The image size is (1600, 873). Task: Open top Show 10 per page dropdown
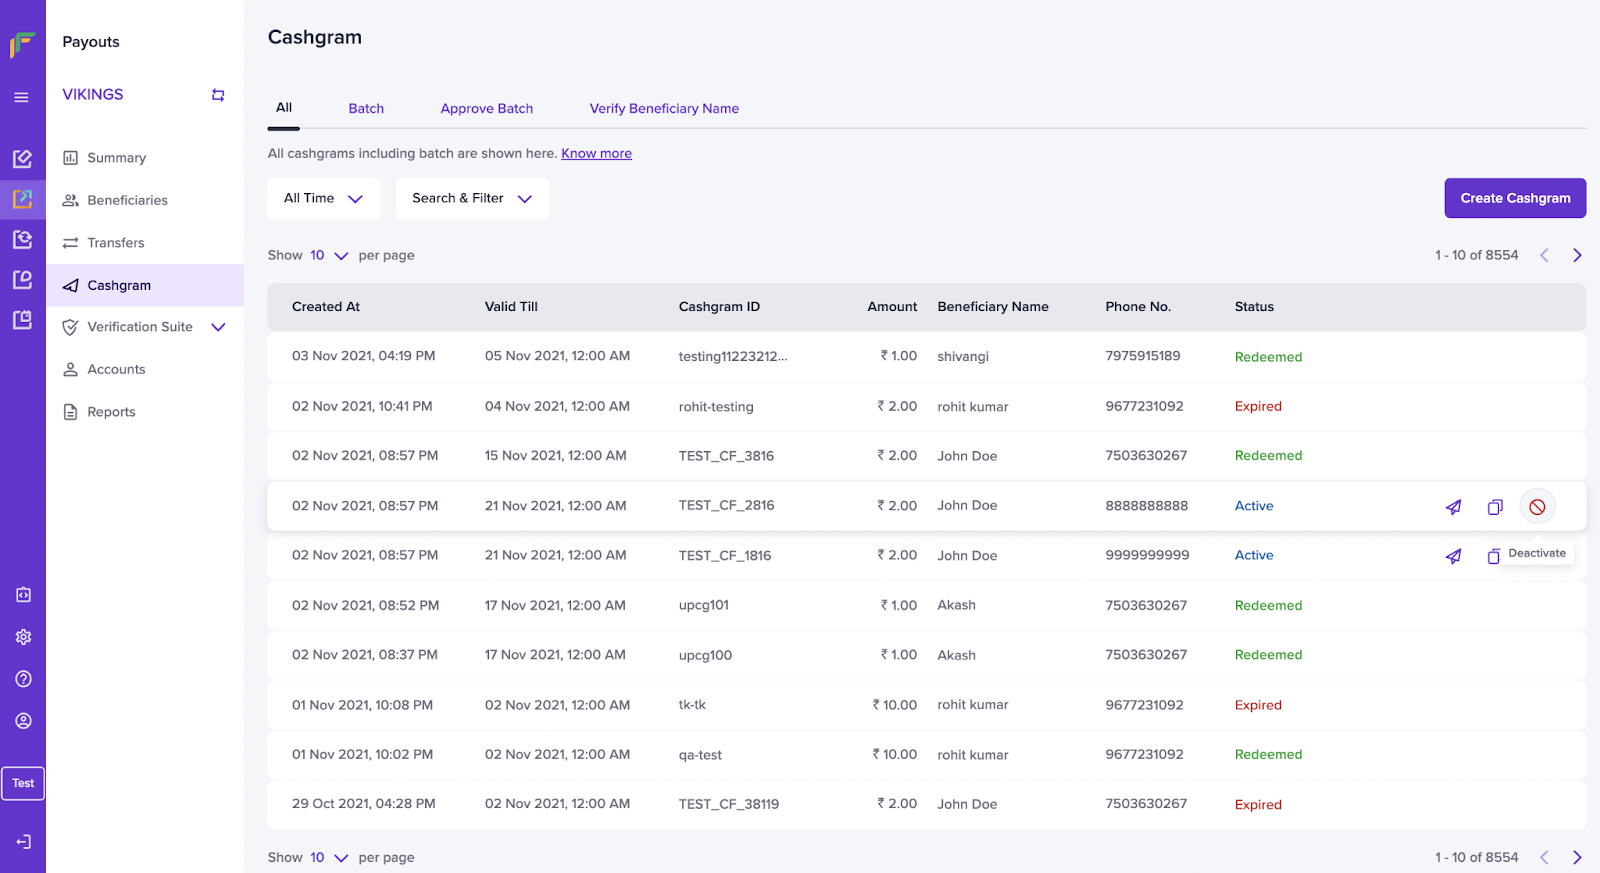[x=328, y=256]
